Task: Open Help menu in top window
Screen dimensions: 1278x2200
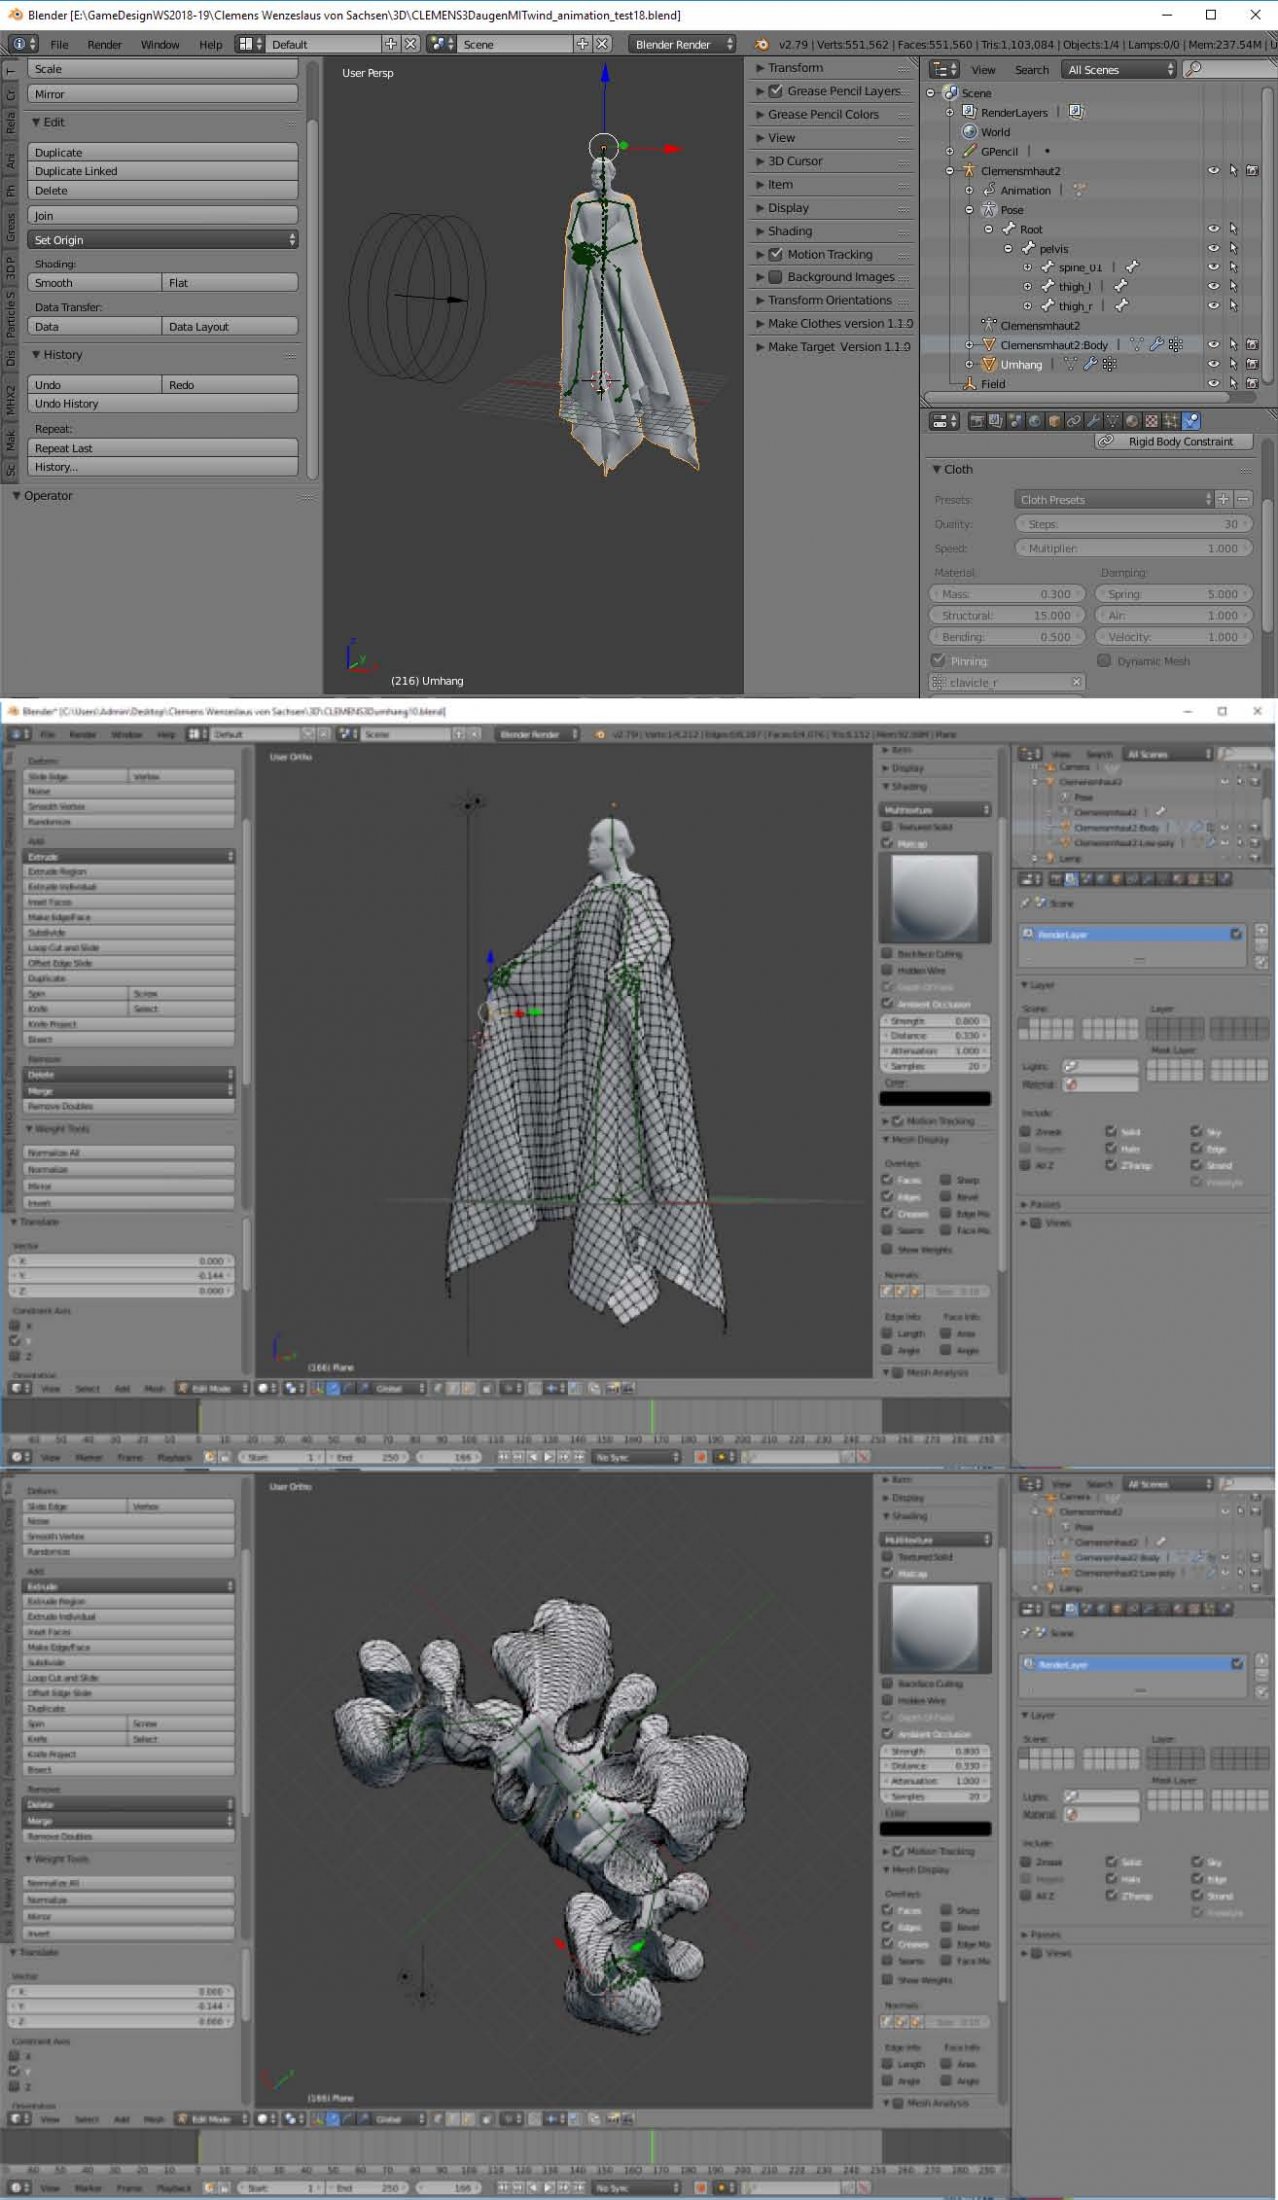Action: [x=210, y=44]
